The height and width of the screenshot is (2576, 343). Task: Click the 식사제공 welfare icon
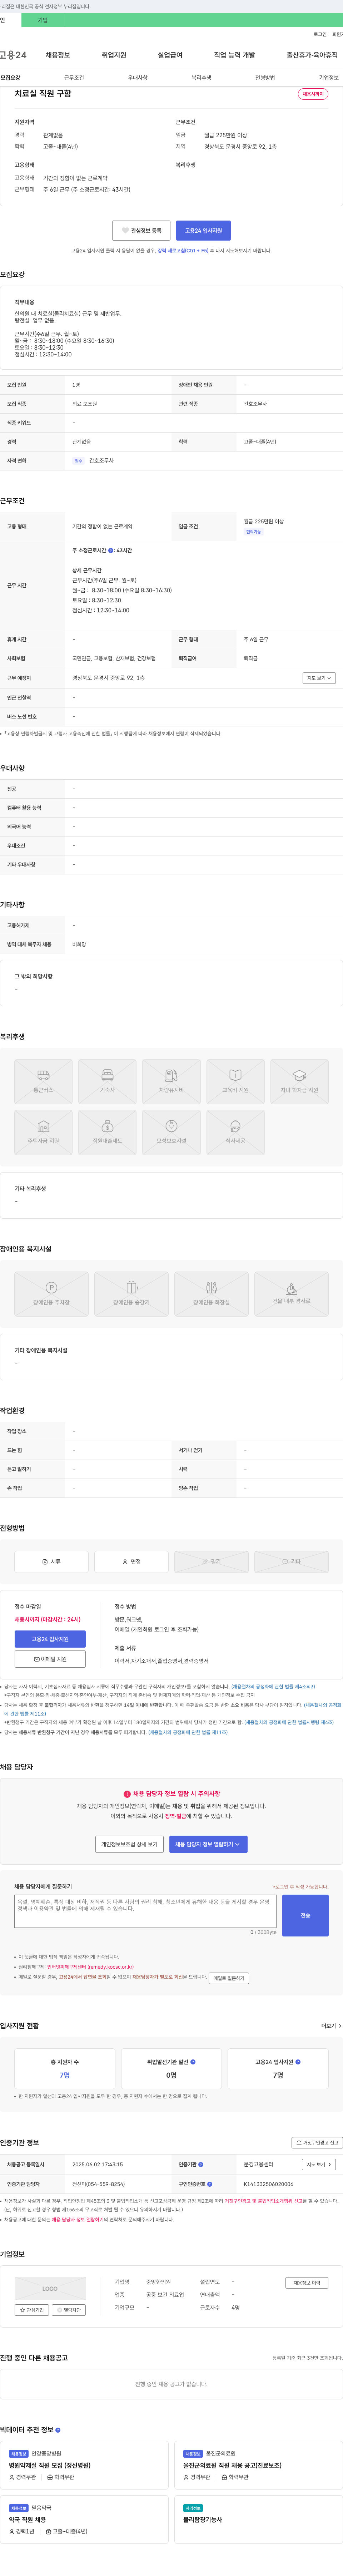(x=235, y=1132)
